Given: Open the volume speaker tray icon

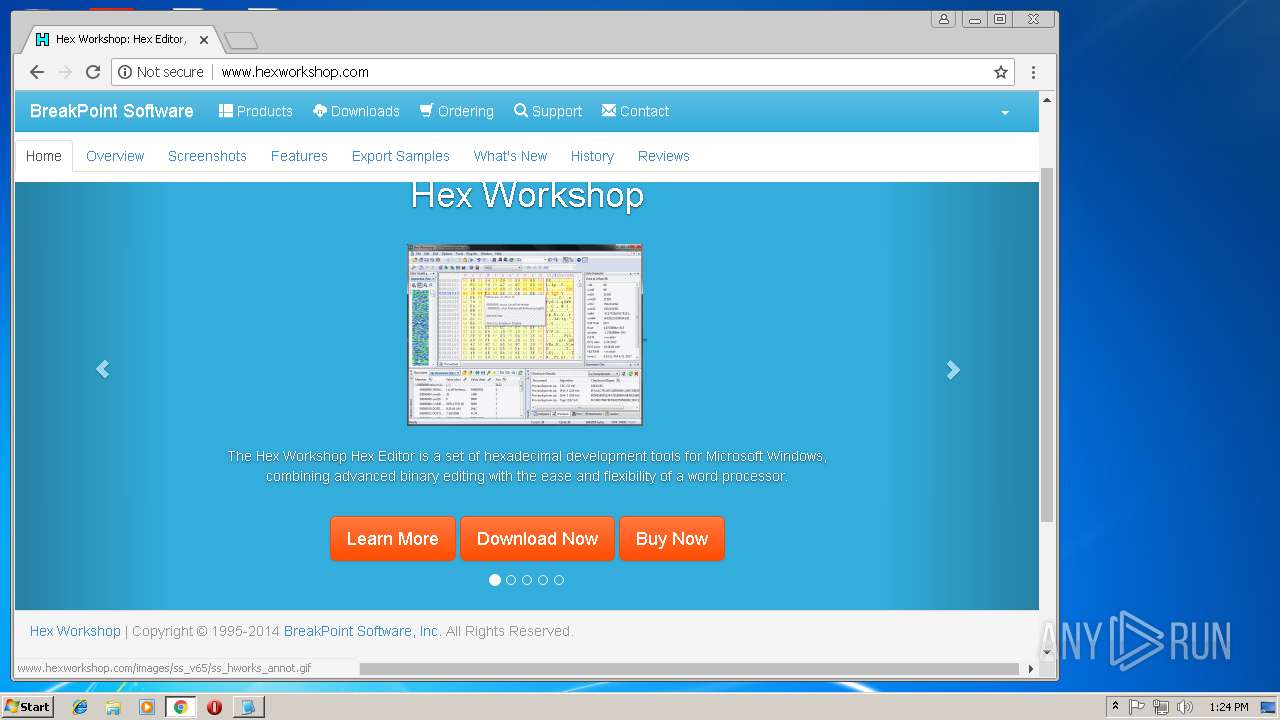Looking at the screenshot, I should pyautogui.click(x=1184, y=707).
